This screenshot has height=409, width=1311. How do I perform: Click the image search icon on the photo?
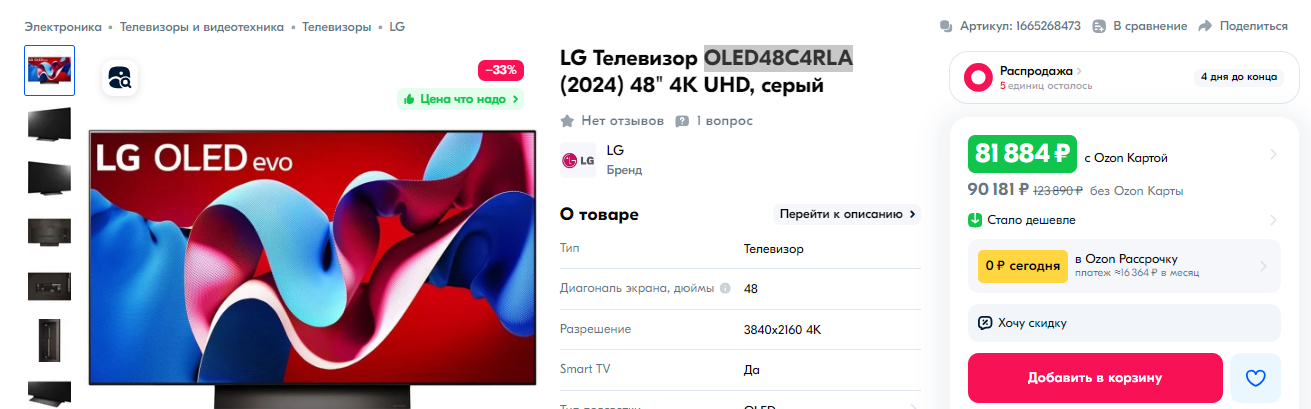pyautogui.click(x=120, y=78)
